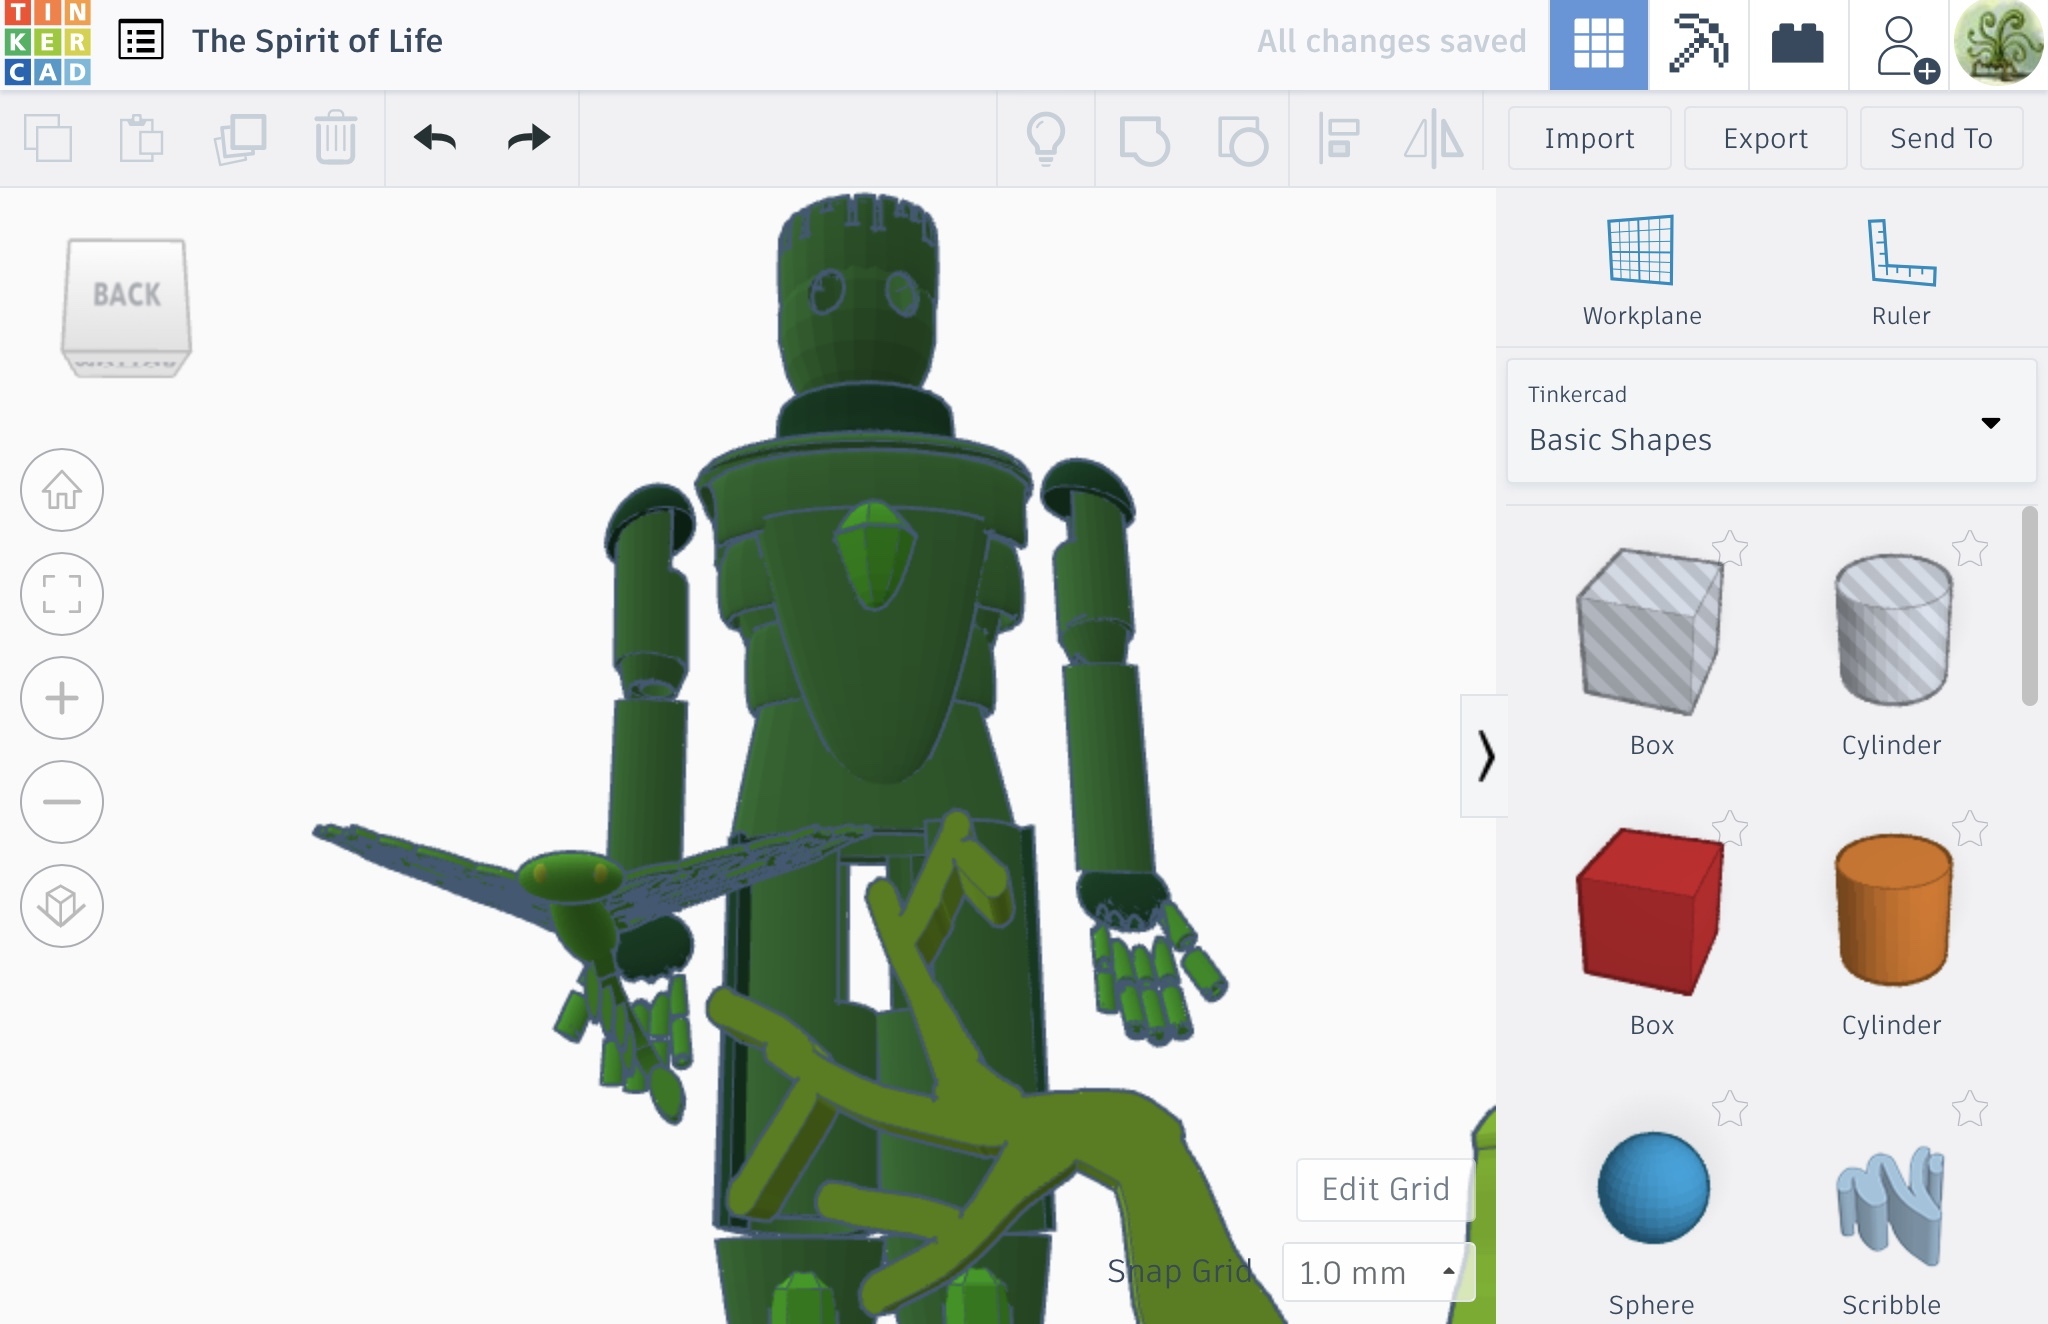Click the Duplicate and repeat icon
The width and height of the screenshot is (2048, 1324).
pos(240,138)
